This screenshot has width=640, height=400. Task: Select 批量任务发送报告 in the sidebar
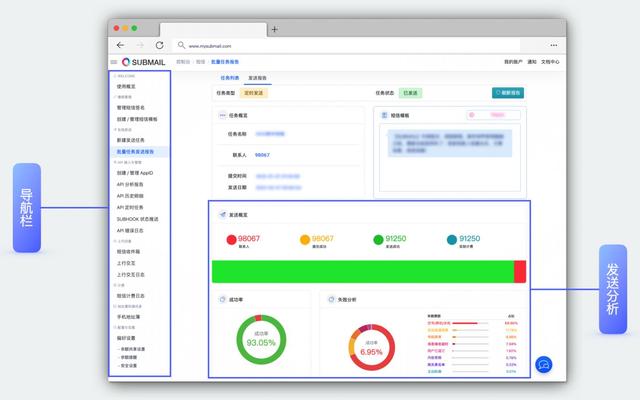(139, 151)
